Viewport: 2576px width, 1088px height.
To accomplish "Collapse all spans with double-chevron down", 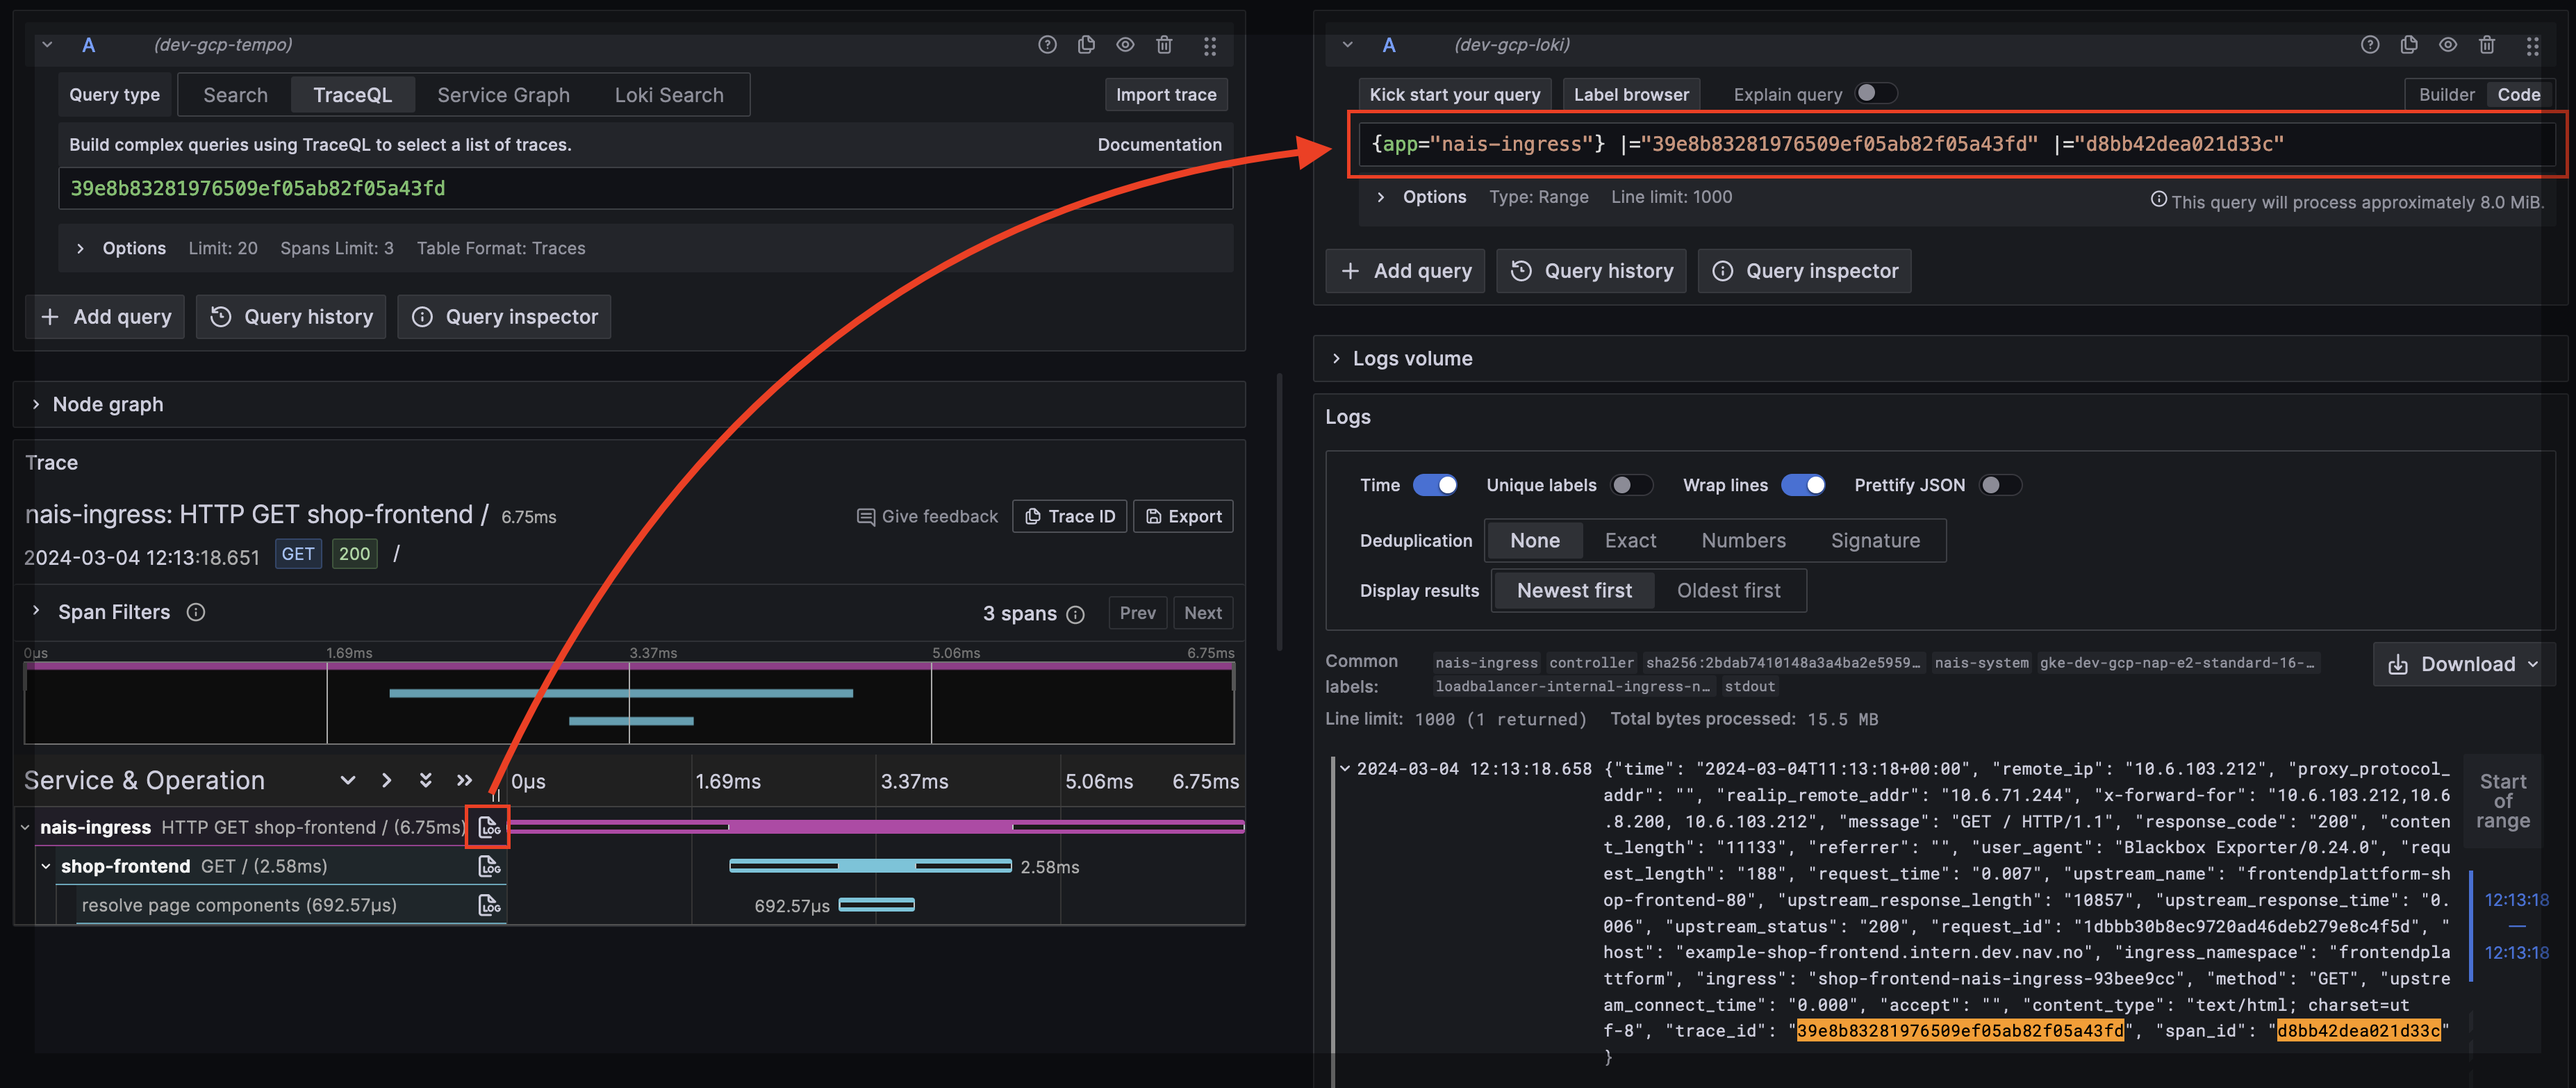I will click(x=426, y=780).
